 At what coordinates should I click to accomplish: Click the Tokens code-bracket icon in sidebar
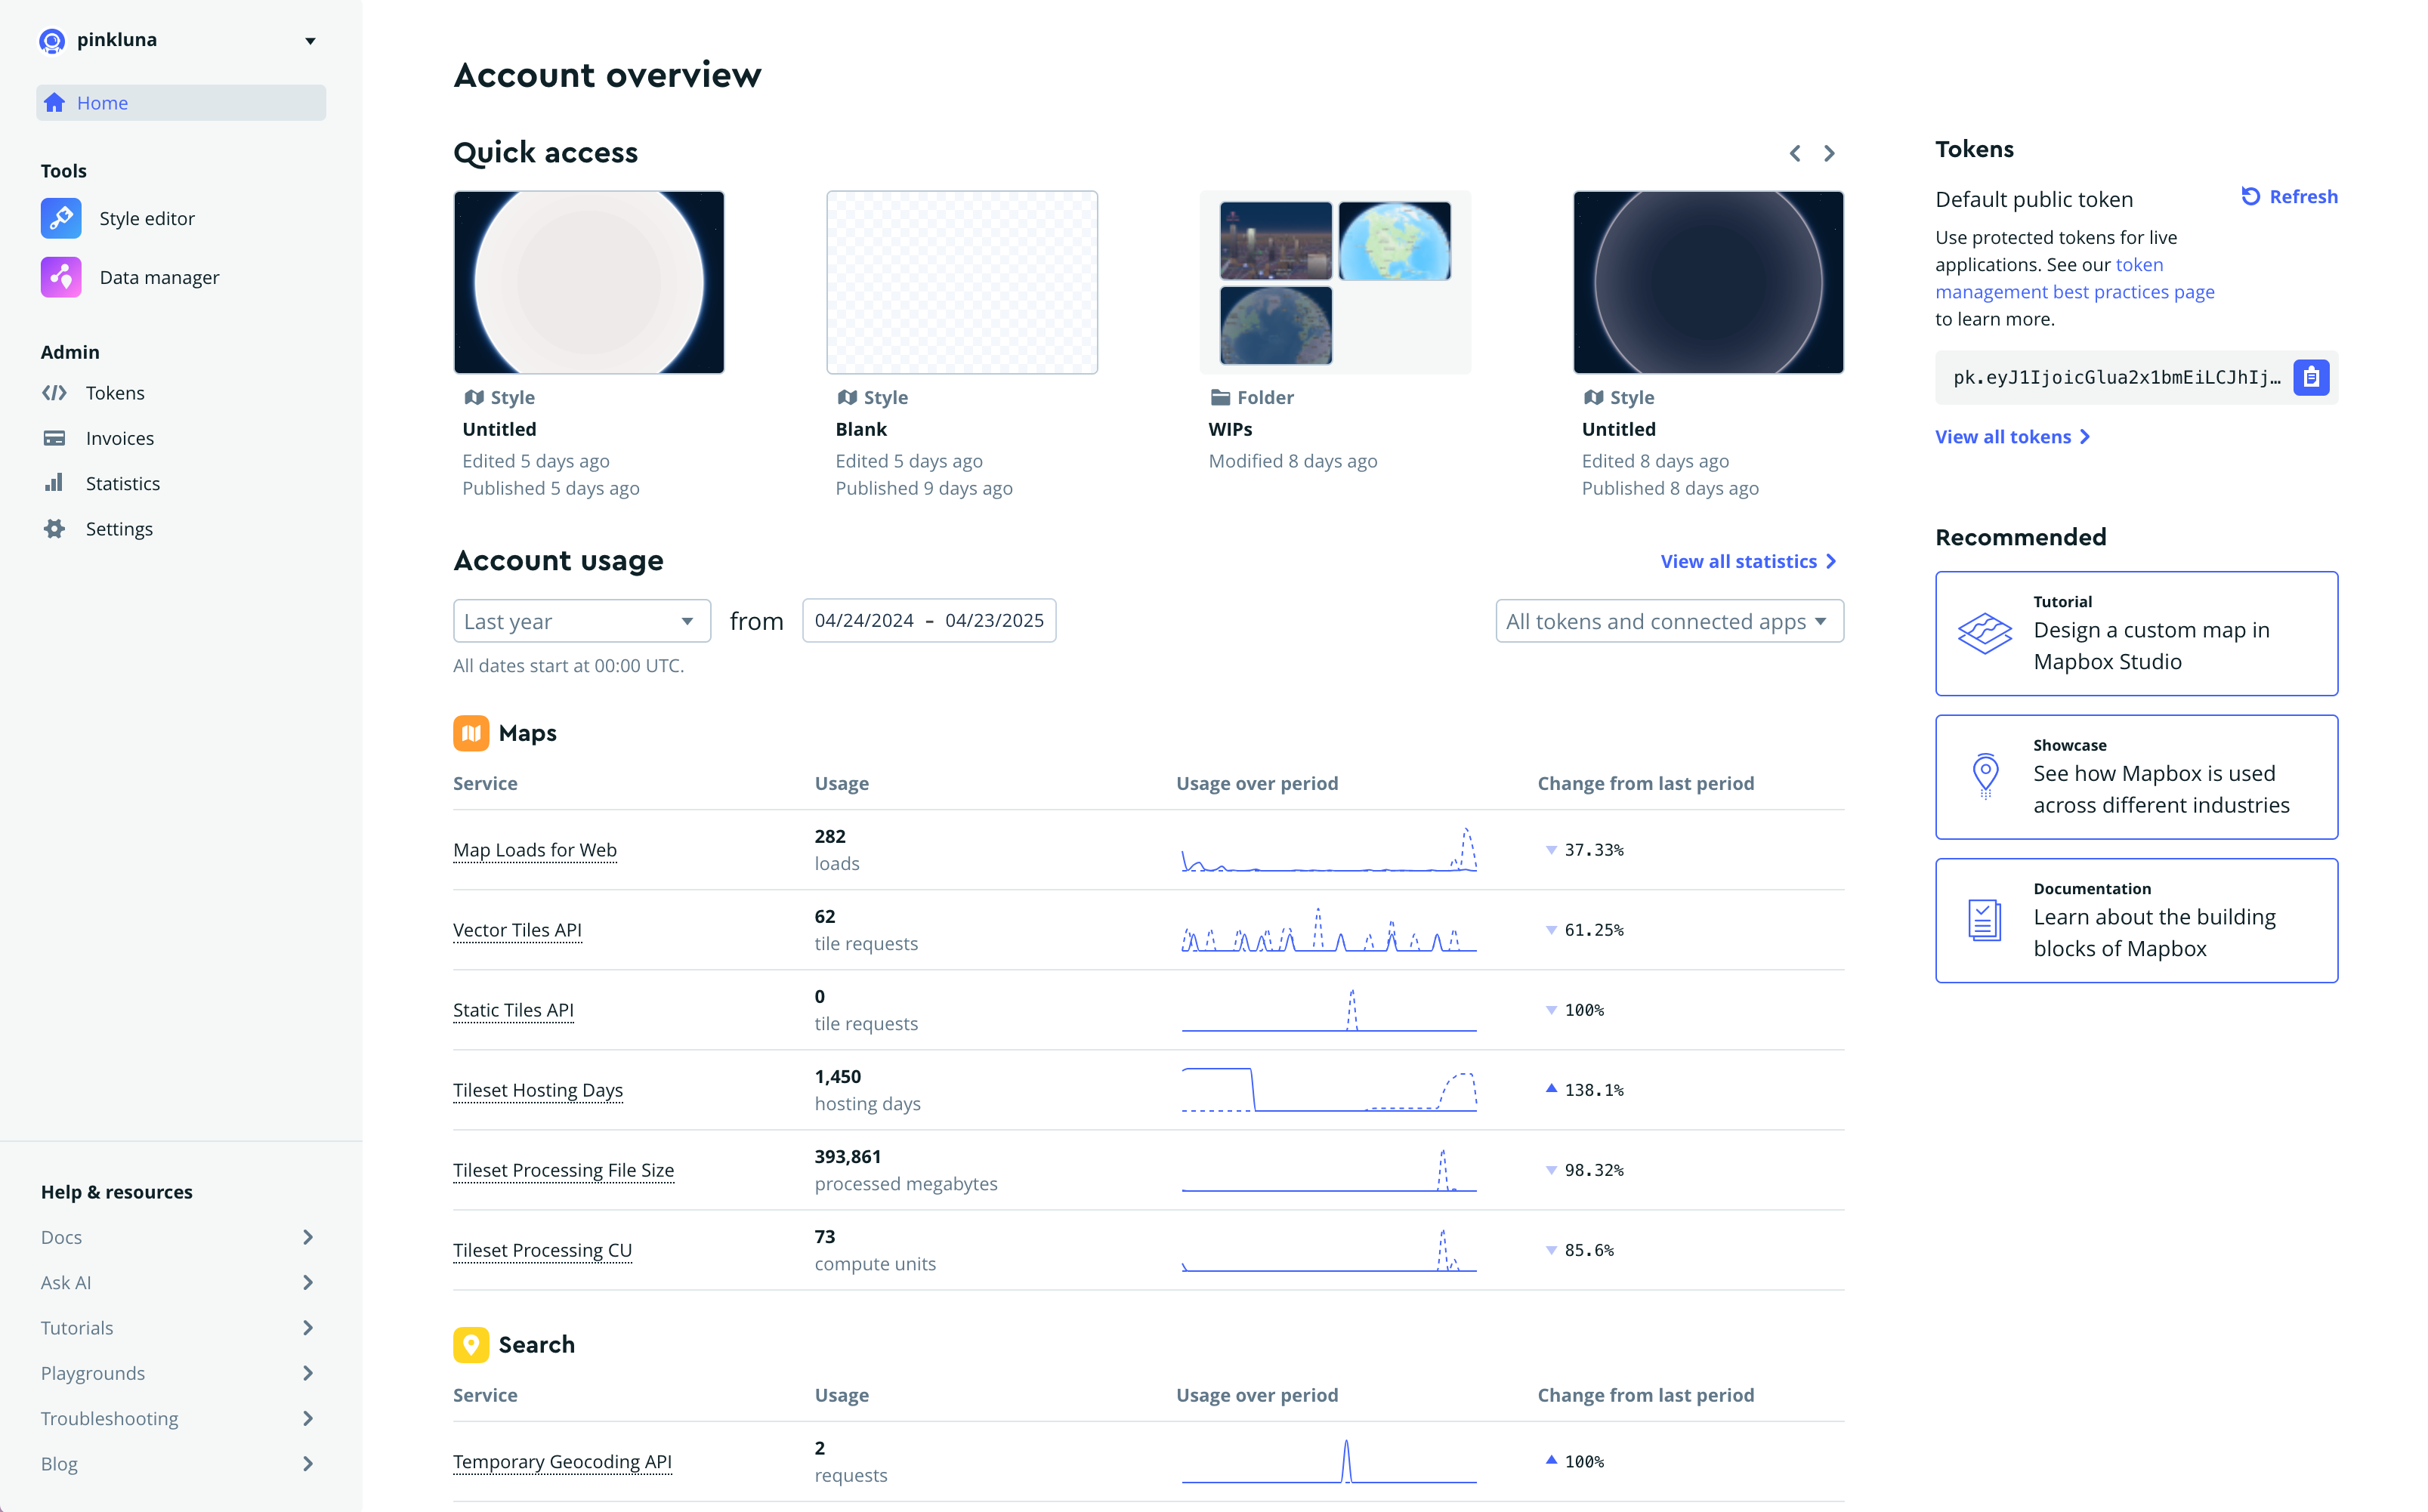(x=54, y=393)
